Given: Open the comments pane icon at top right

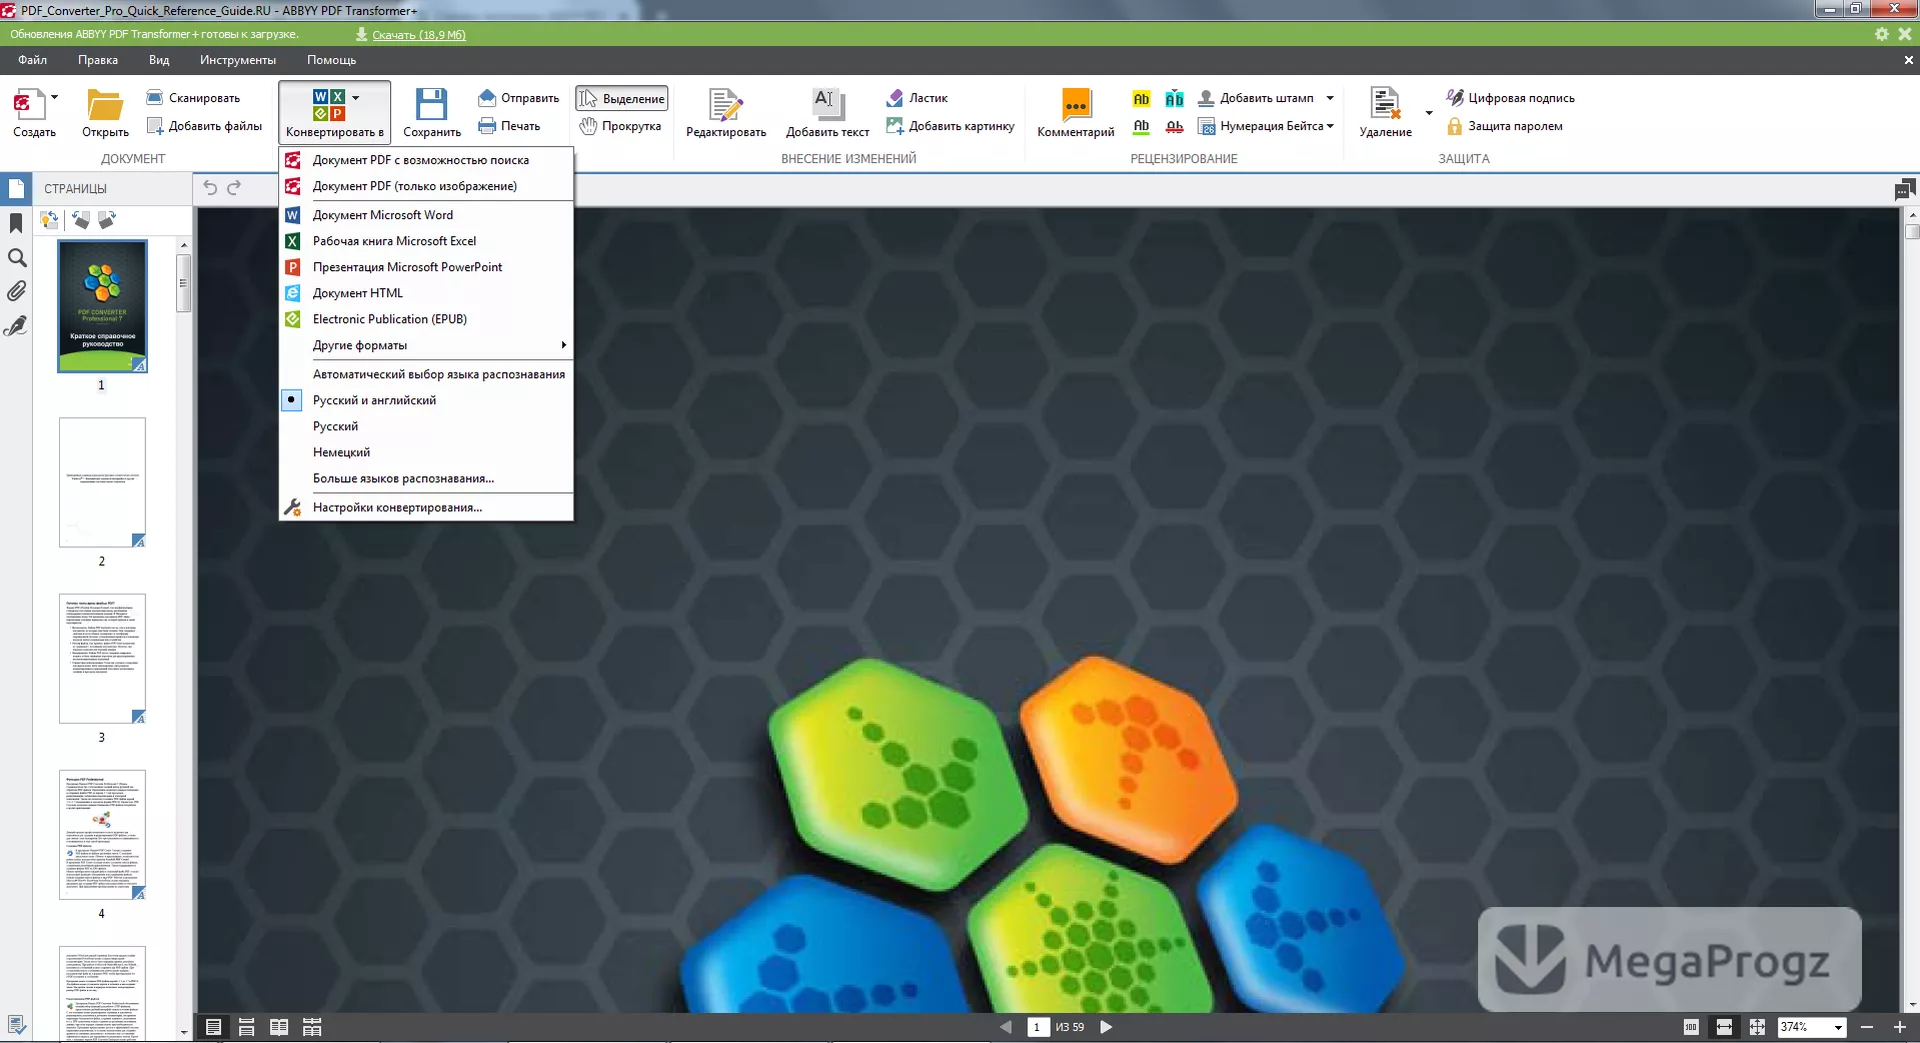Looking at the screenshot, I should click(1904, 189).
